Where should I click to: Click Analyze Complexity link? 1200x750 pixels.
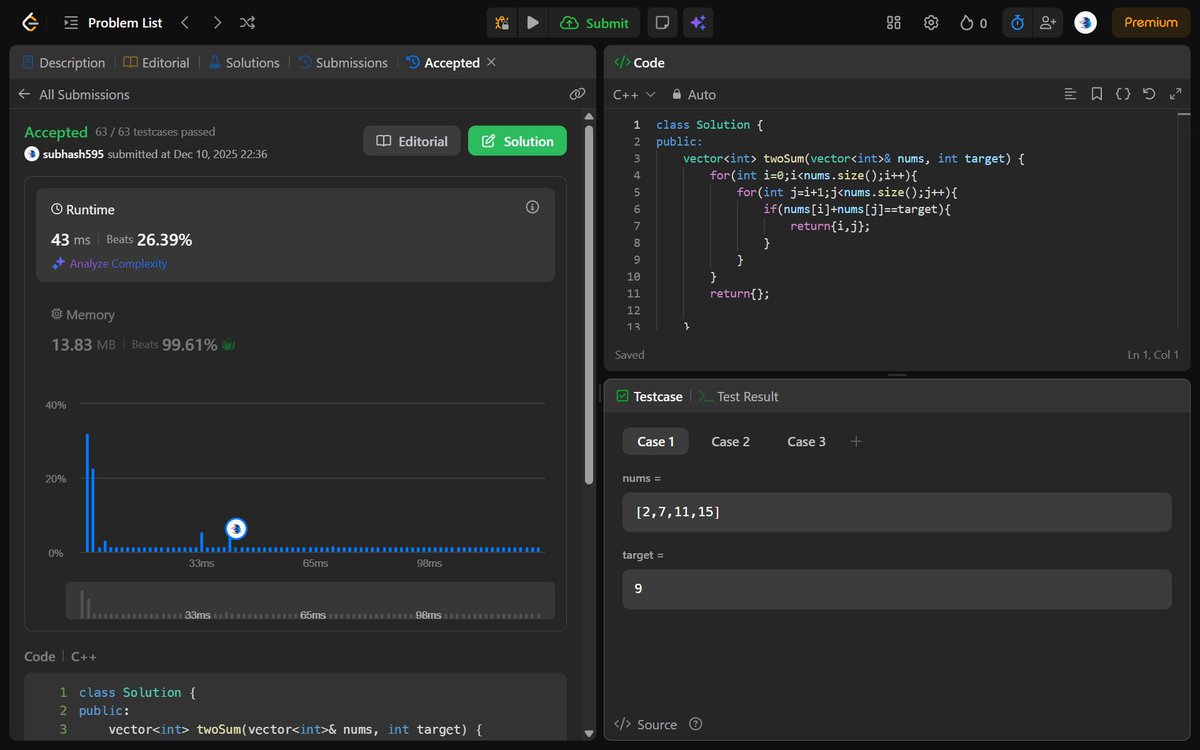coord(110,263)
